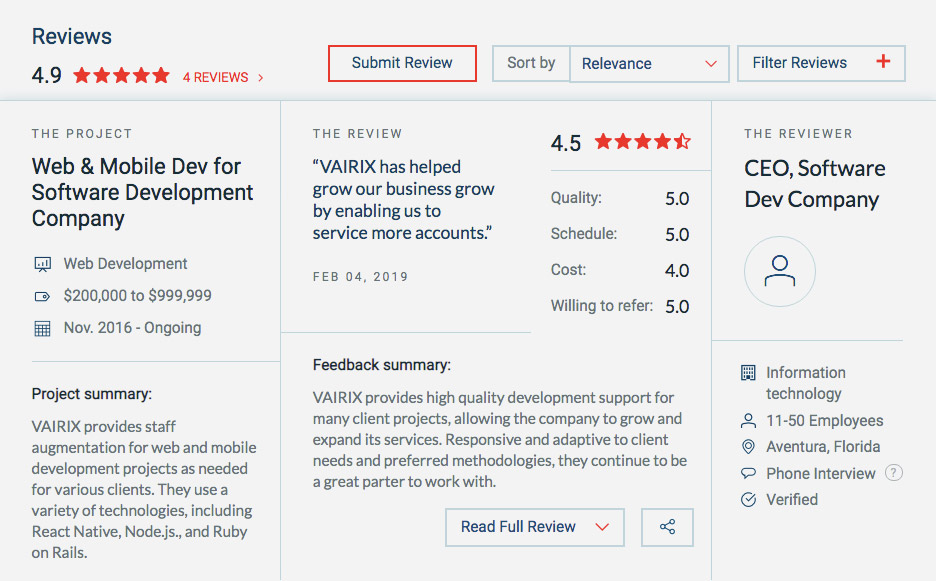Click the Schedule score 5.0
Image resolution: width=936 pixels, height=581 pixels.
point(677,235)
